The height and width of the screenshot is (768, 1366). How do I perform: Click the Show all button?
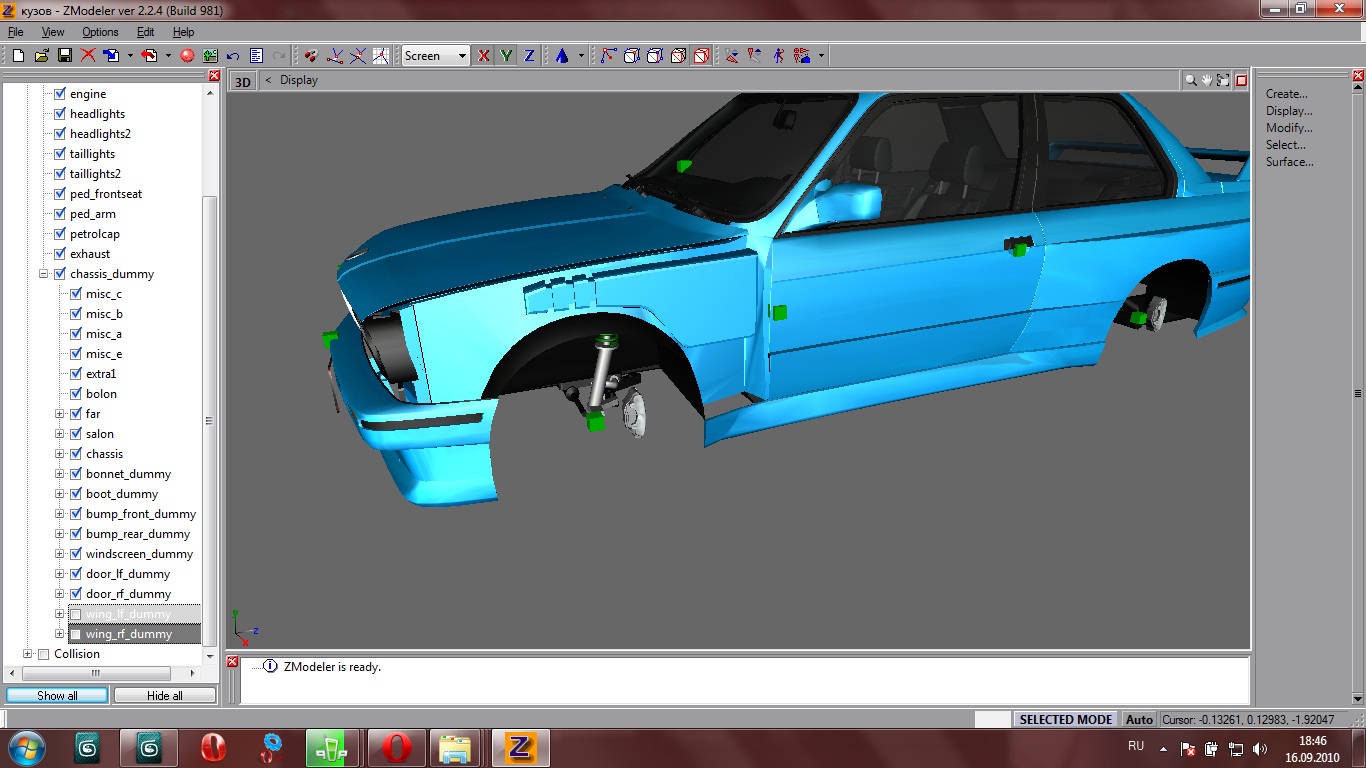(x=57, y=695)
